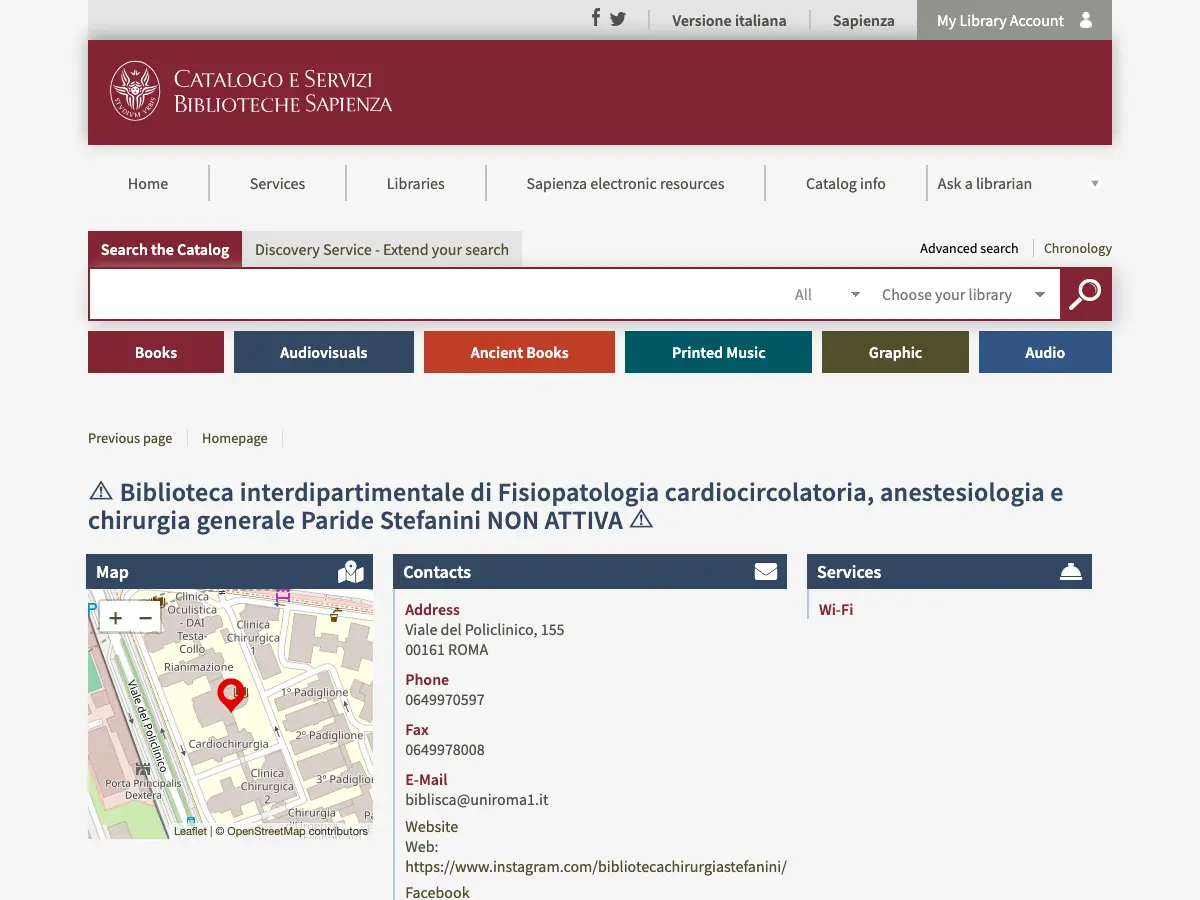Click the magnifying glass search button
This screenshot has width=1200, height=900.
tap(1086, 294)
